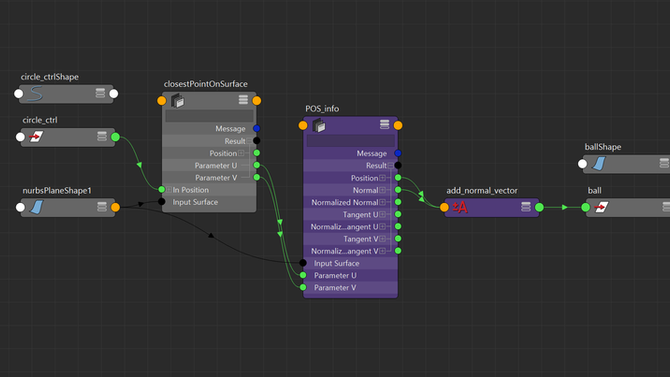This screenshot has height=377, width=670.
Task: Toggle view mode bars on circle_ctrl node
Action: [x=102, y=136]
